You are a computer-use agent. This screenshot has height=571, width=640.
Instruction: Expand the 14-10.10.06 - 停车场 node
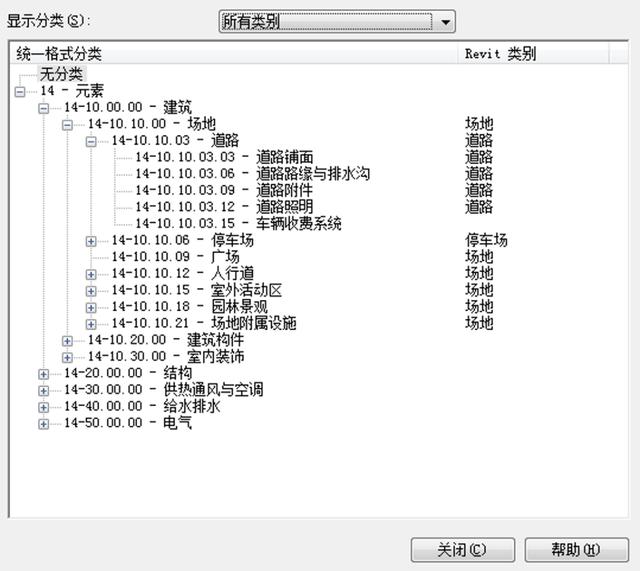[x=91, y=242]
